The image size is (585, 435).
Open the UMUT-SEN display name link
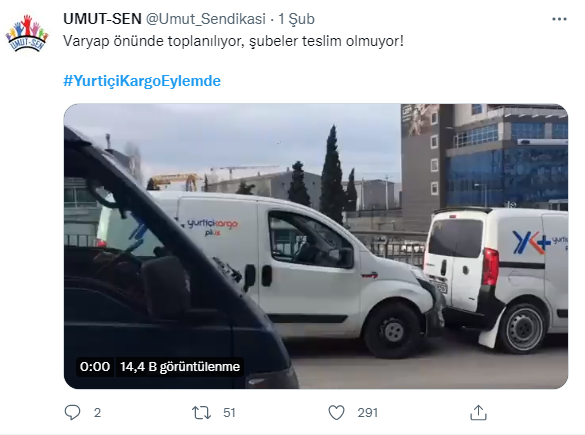point(102,19)
